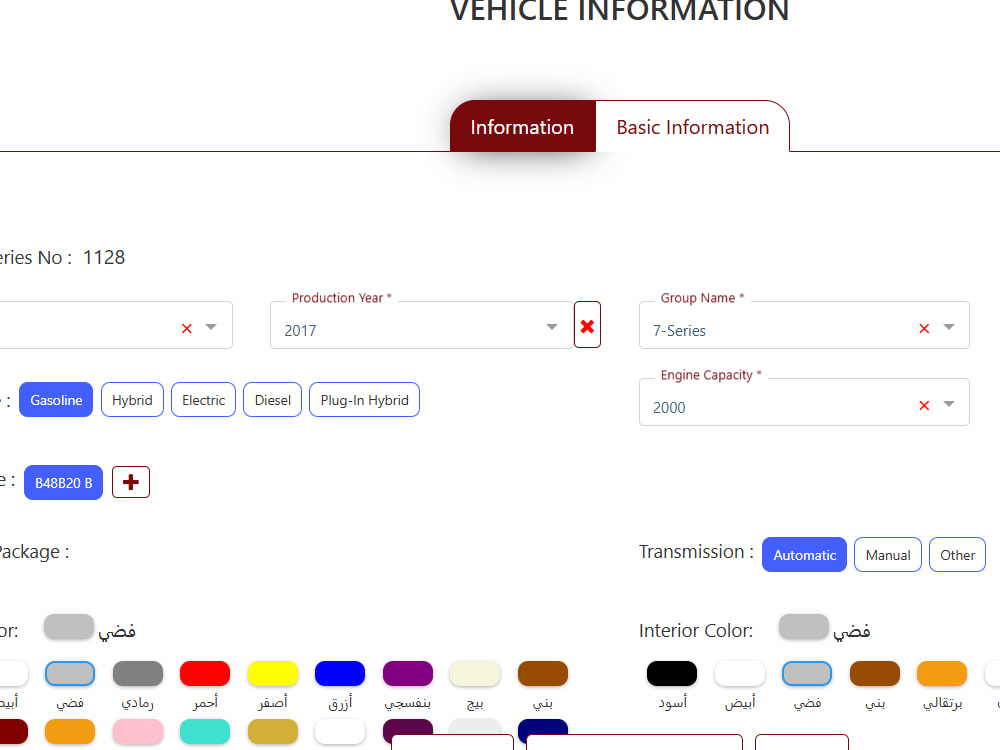Expand the Engine Capacity dropdown arrow

point(949,404)
